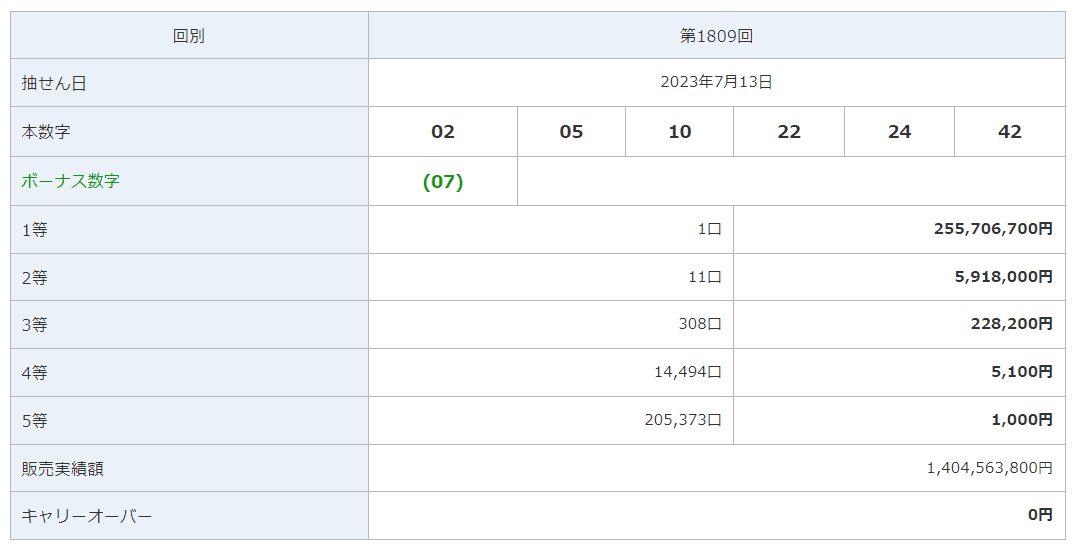Click the 4等 winner count 14,494口
The height and width of the screenshot is (553, 1079).
[687, 372]
